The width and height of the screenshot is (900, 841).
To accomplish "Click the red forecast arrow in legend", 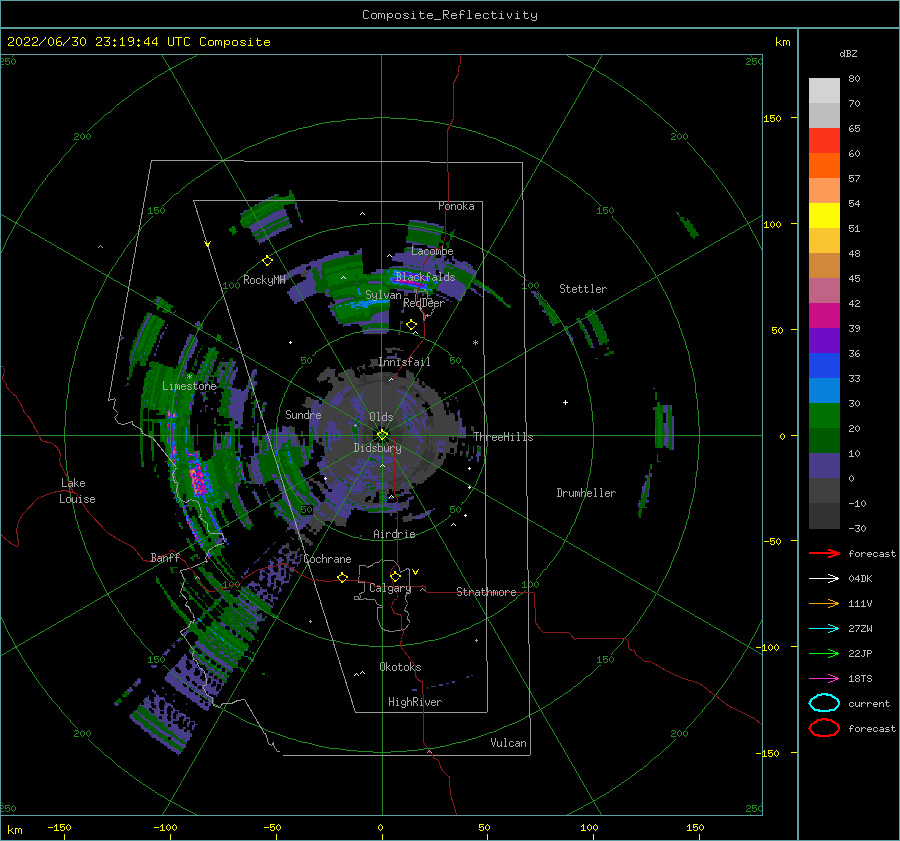I will [824, 553].
